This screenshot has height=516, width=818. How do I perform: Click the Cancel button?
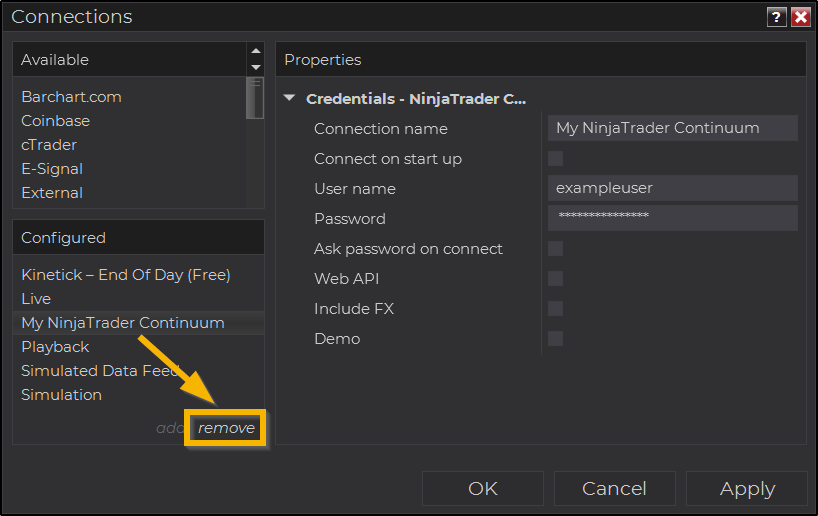(614, 489)
